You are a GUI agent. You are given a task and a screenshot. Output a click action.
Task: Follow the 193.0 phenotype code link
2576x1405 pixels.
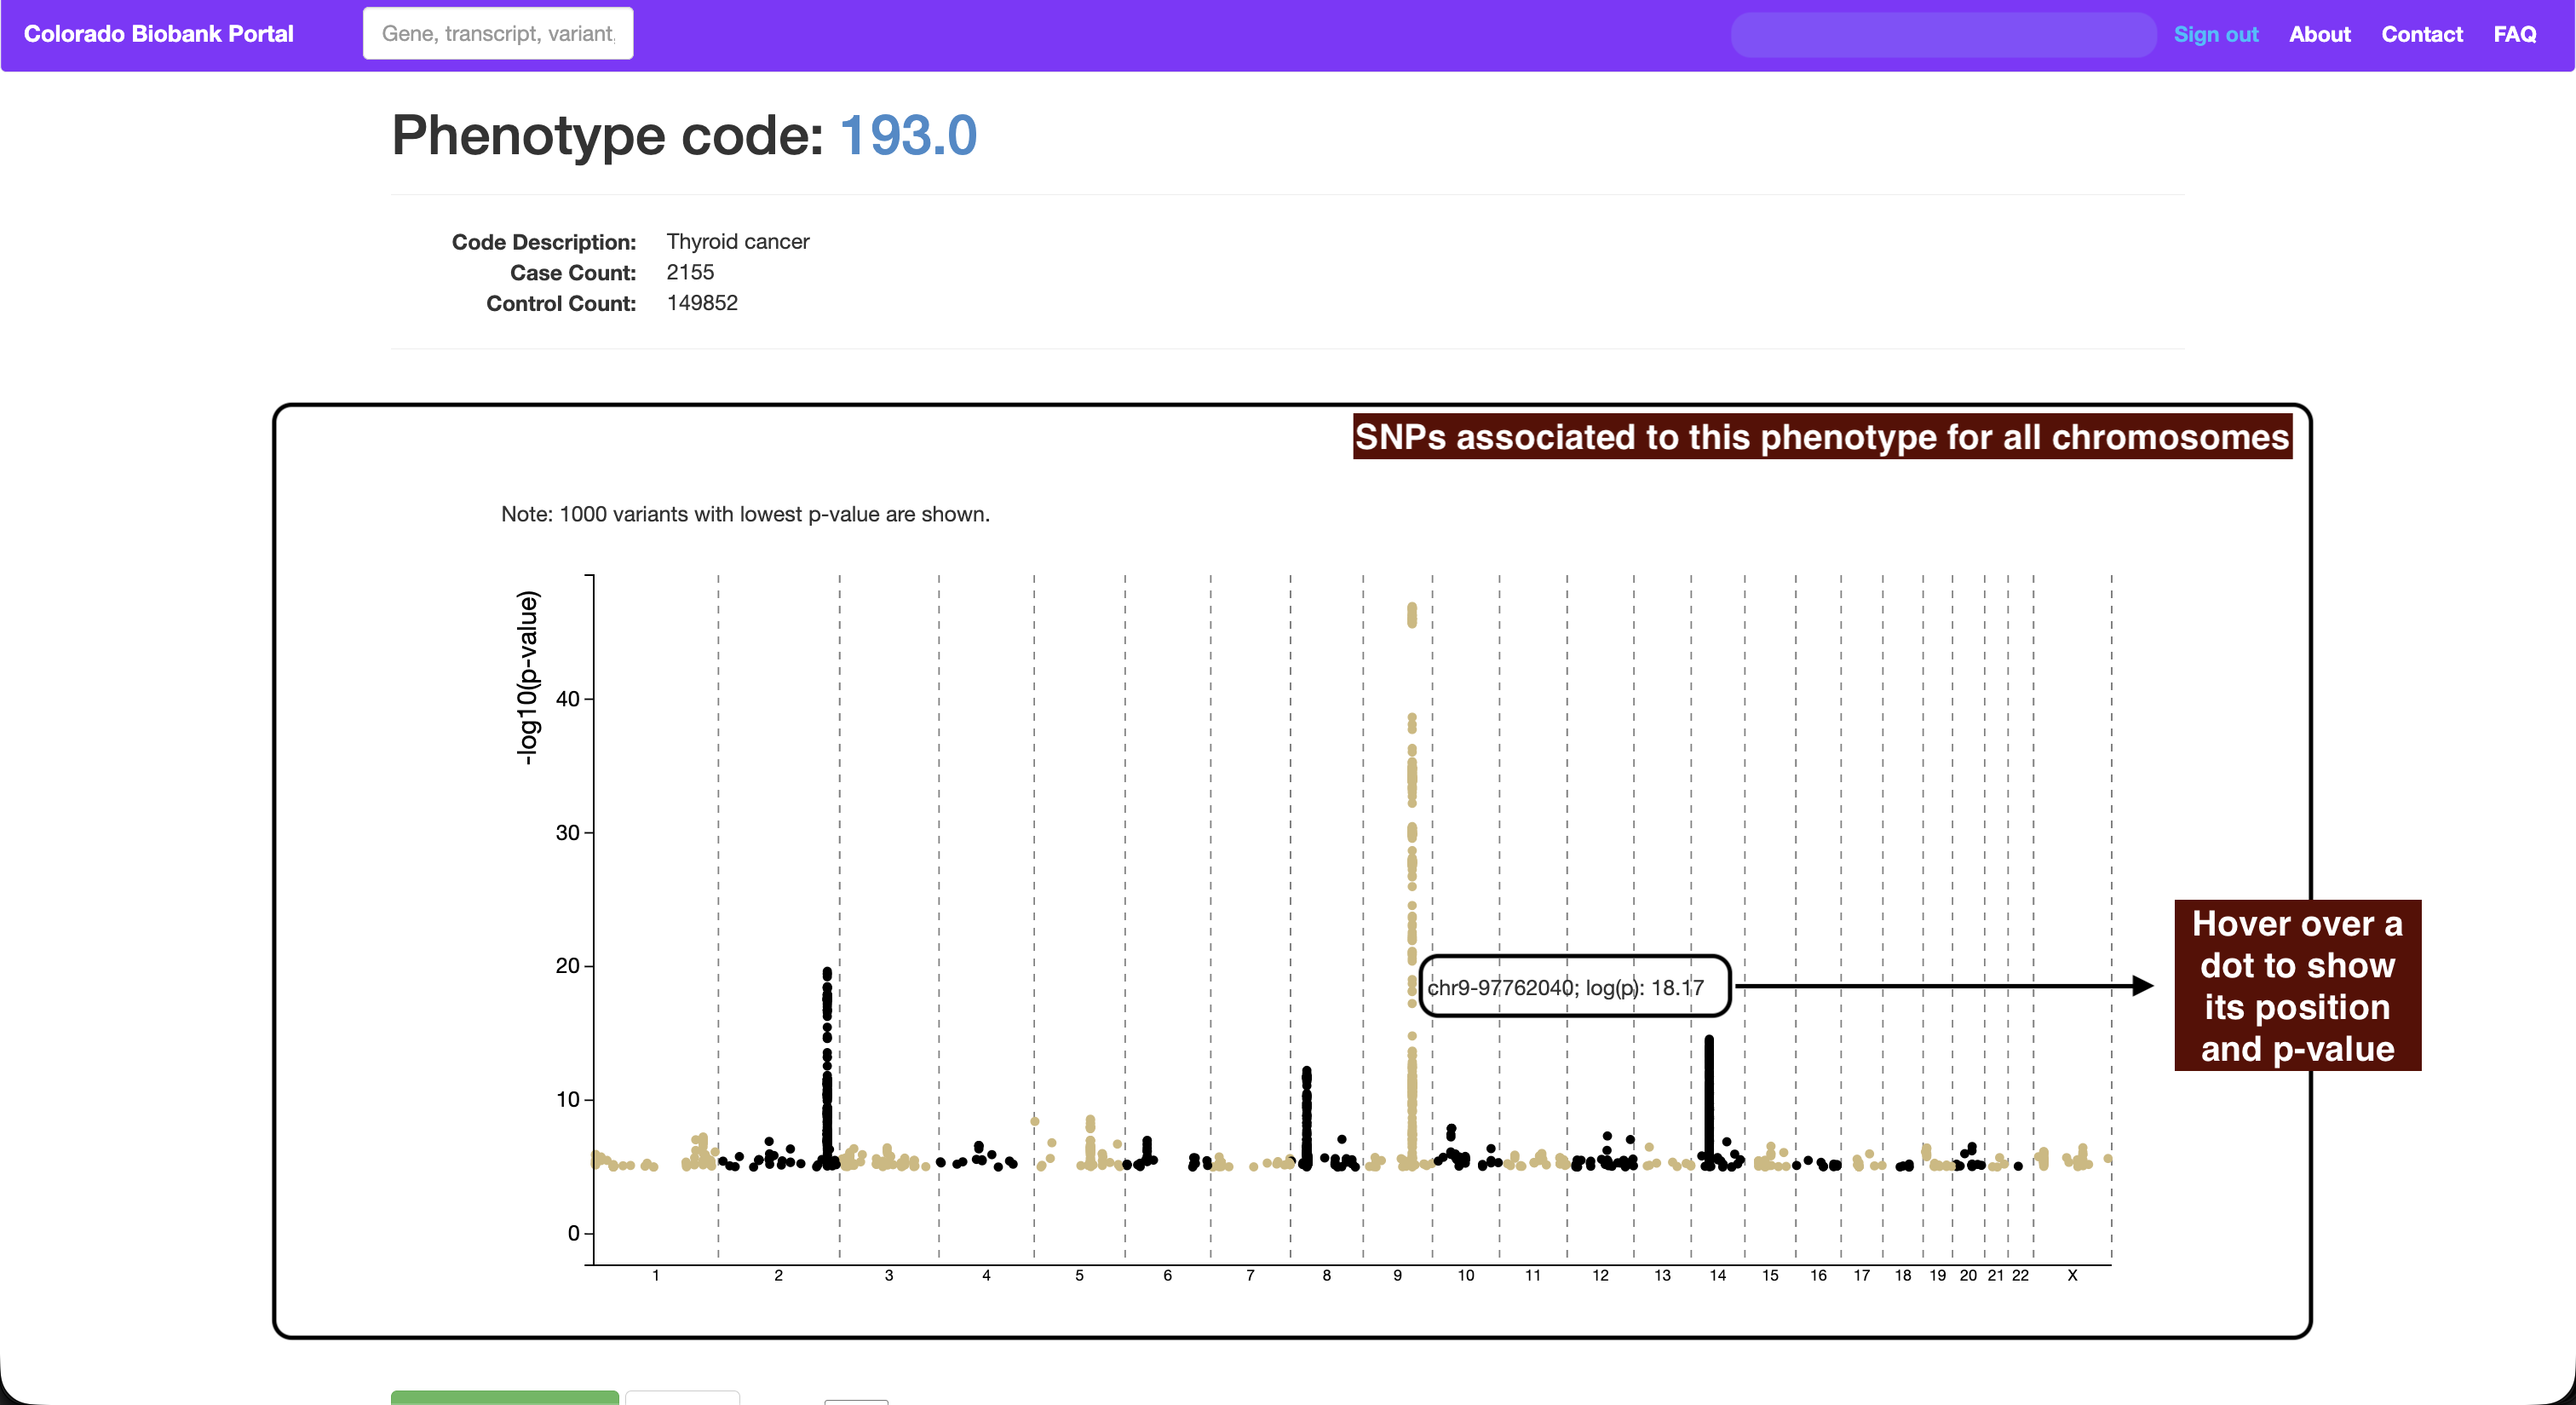tap(908, 135)
